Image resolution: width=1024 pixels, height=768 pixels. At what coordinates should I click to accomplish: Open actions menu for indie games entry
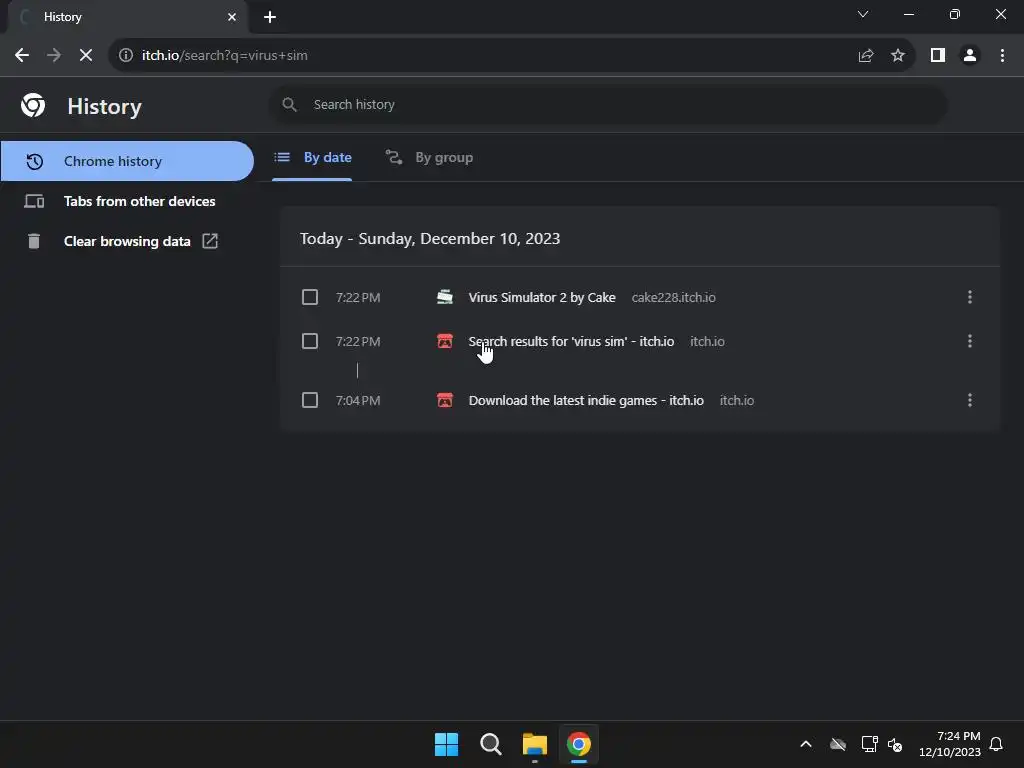(970, 400)
